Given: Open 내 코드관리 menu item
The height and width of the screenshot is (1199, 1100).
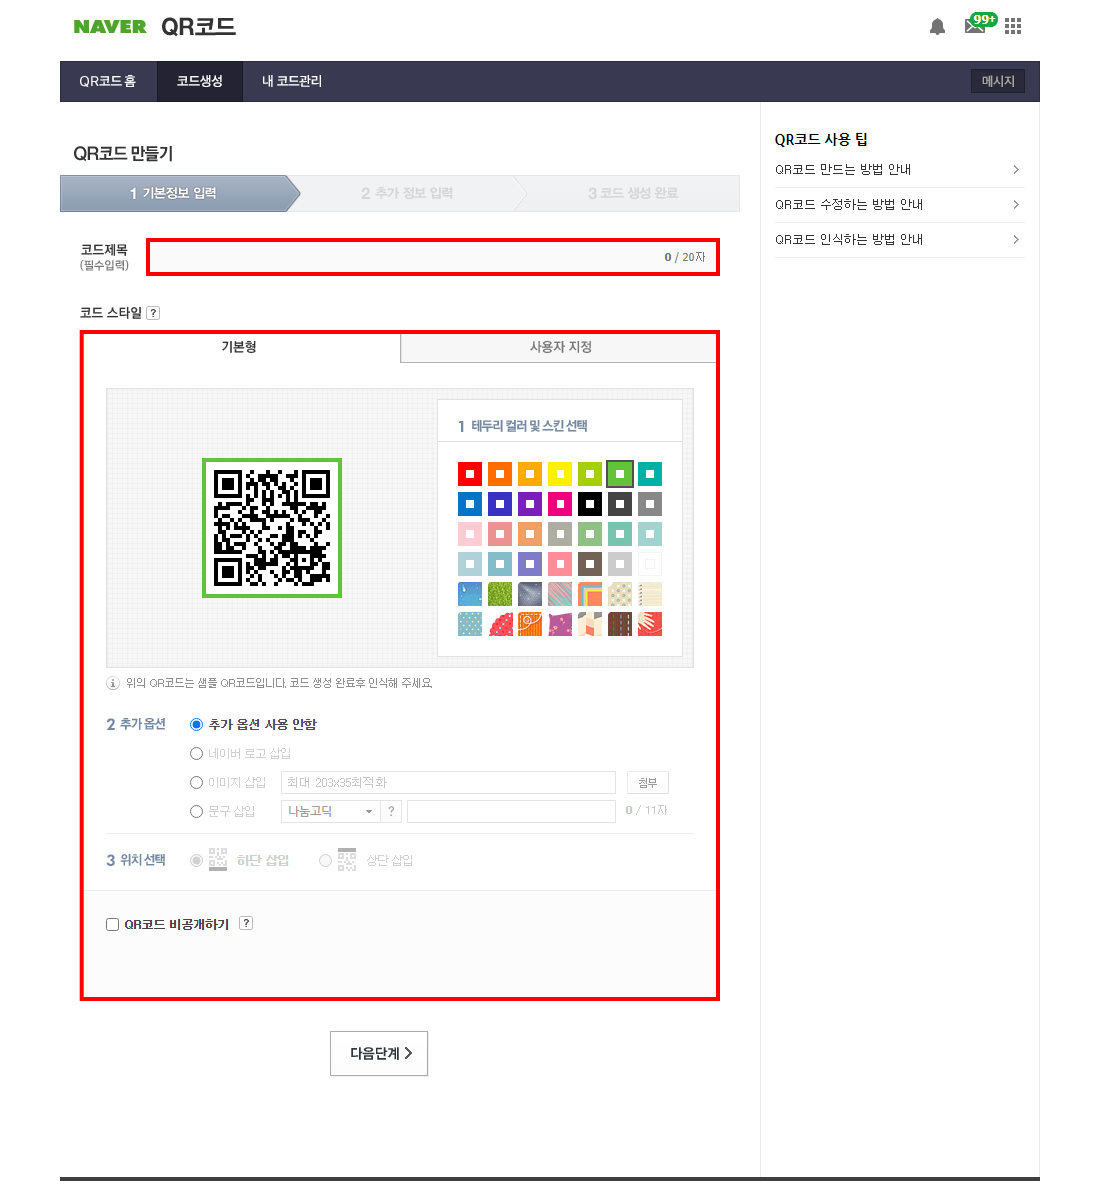Looking at the screenshot, I should click(291, 81).
